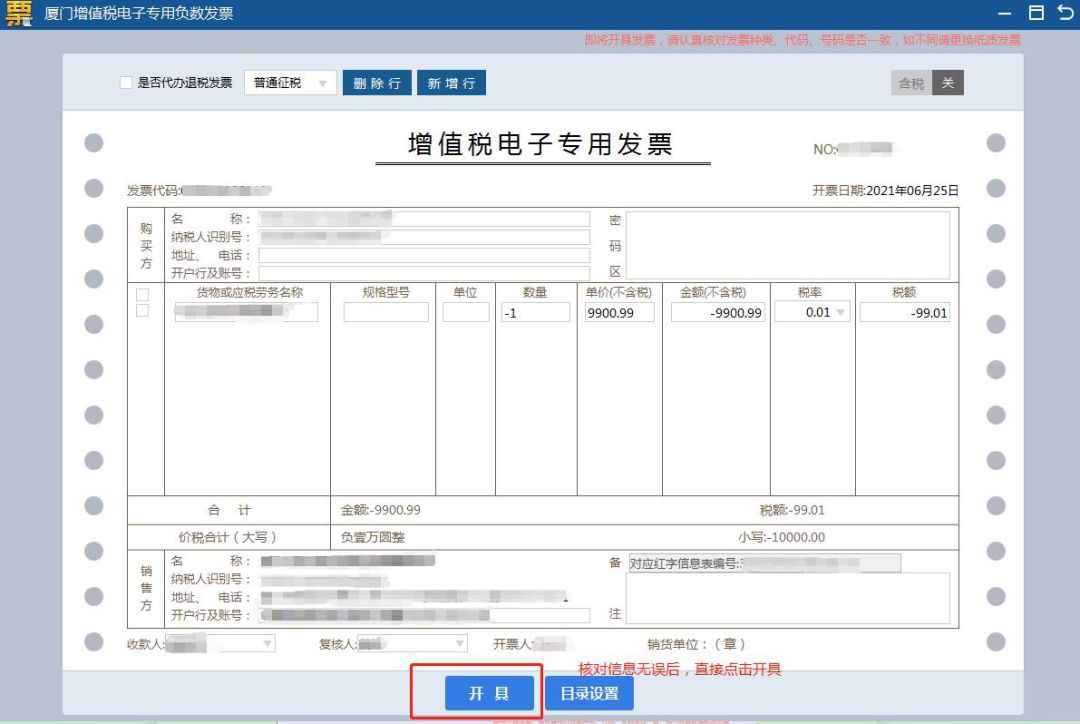Click the 数量 column header

[x=534, y=292]
